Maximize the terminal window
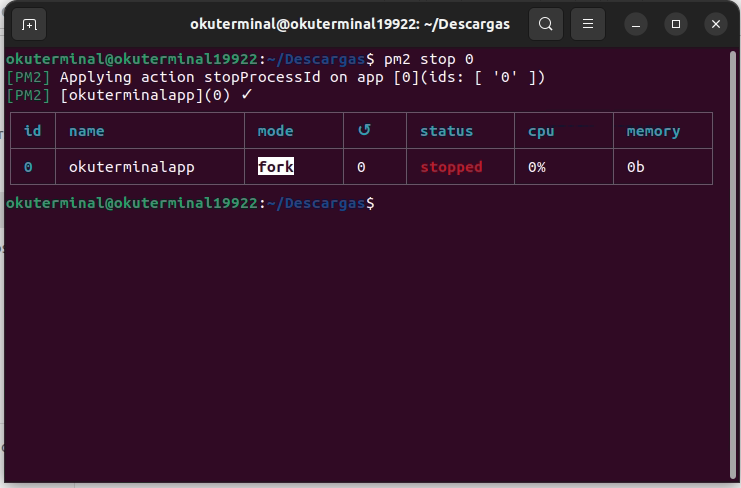741x488 pixels. (676, 24)
